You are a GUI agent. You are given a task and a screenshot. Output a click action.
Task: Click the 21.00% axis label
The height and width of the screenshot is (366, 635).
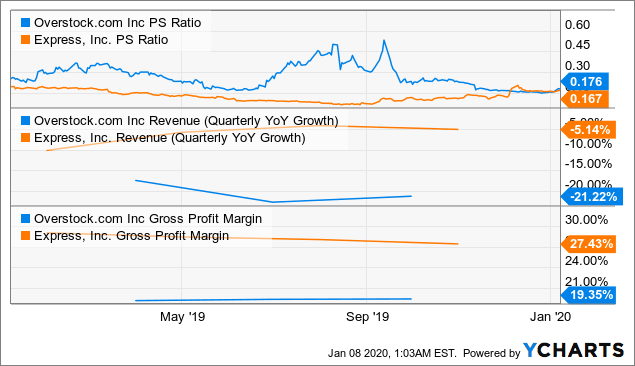click(x=587, y=281)
